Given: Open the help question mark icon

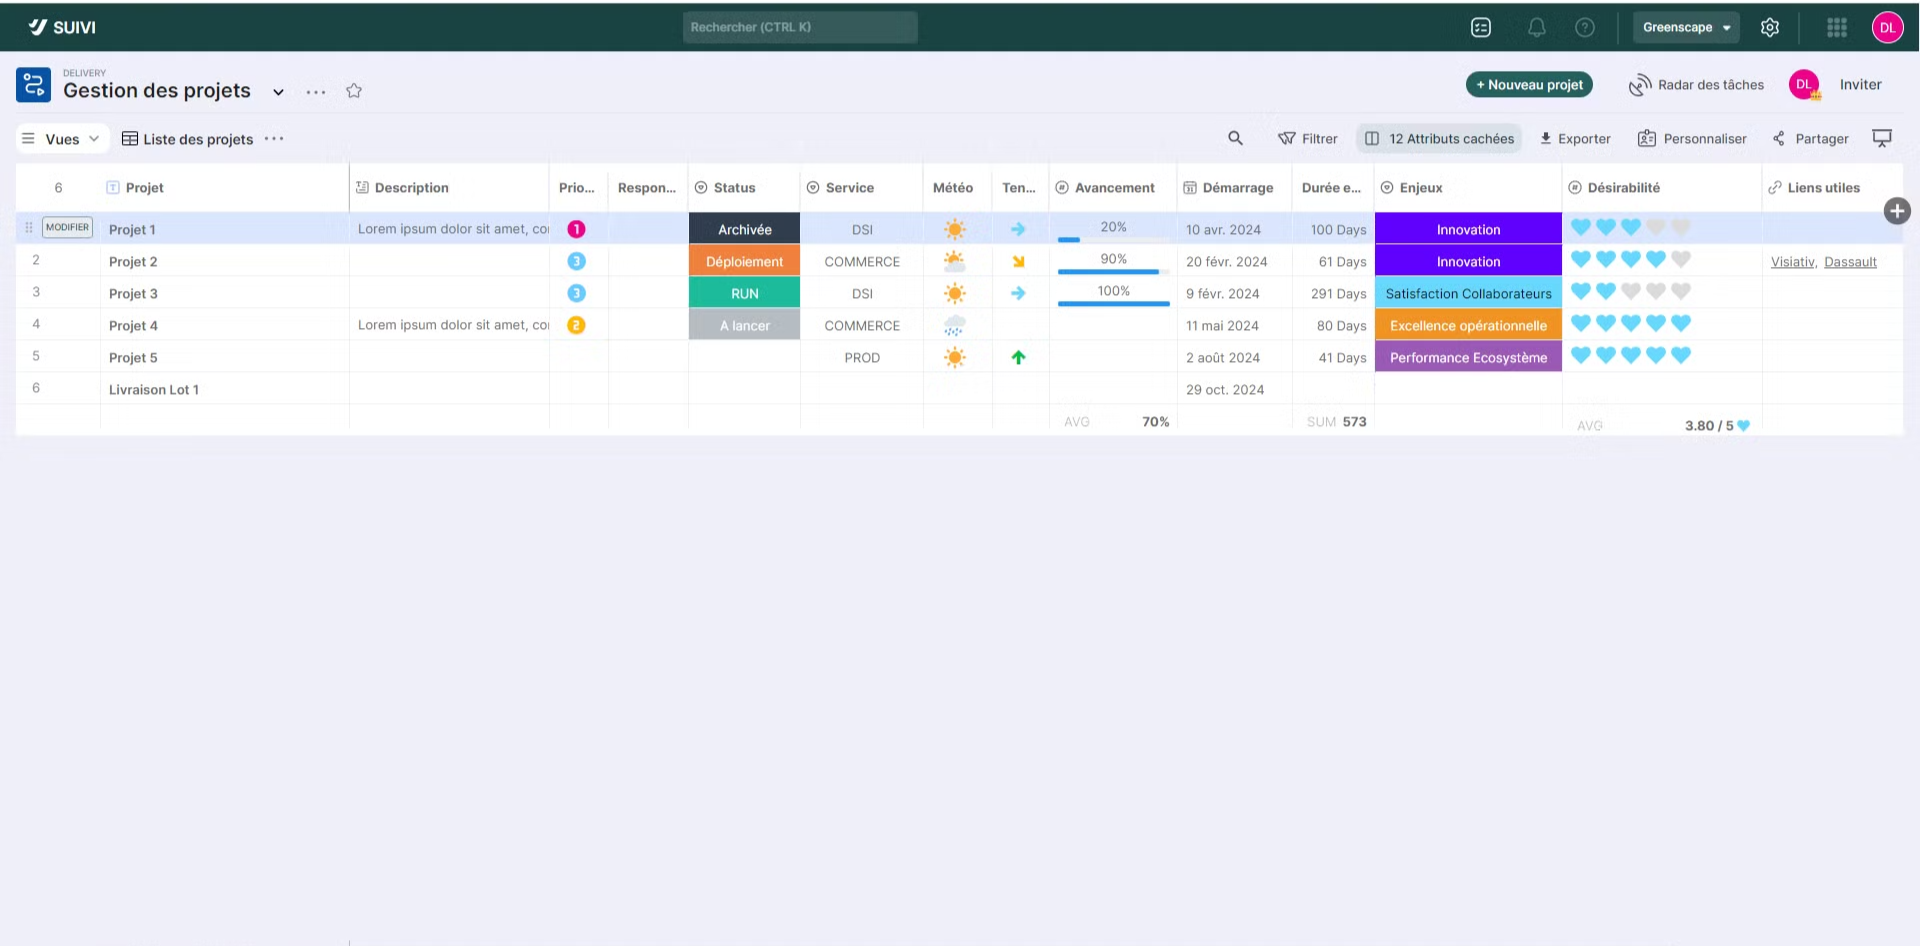Looking at the screenshot, I should pos(1585,28).
